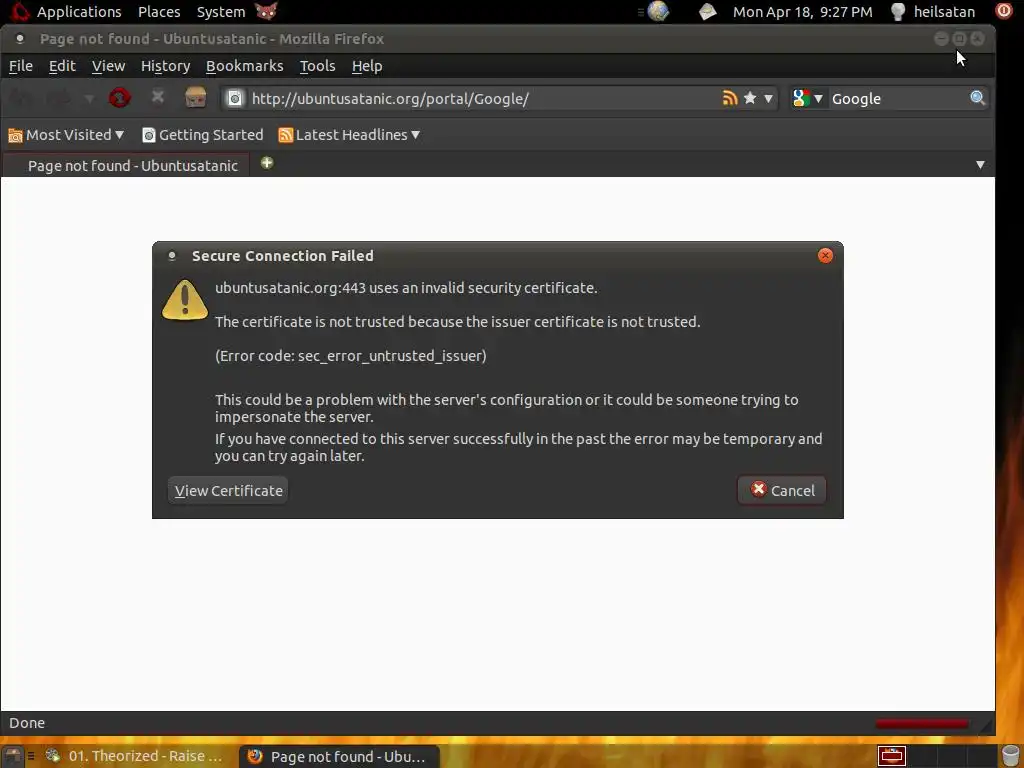Click the Done status bar text
The image size is (1024, 768).
(x=27, y=723)
